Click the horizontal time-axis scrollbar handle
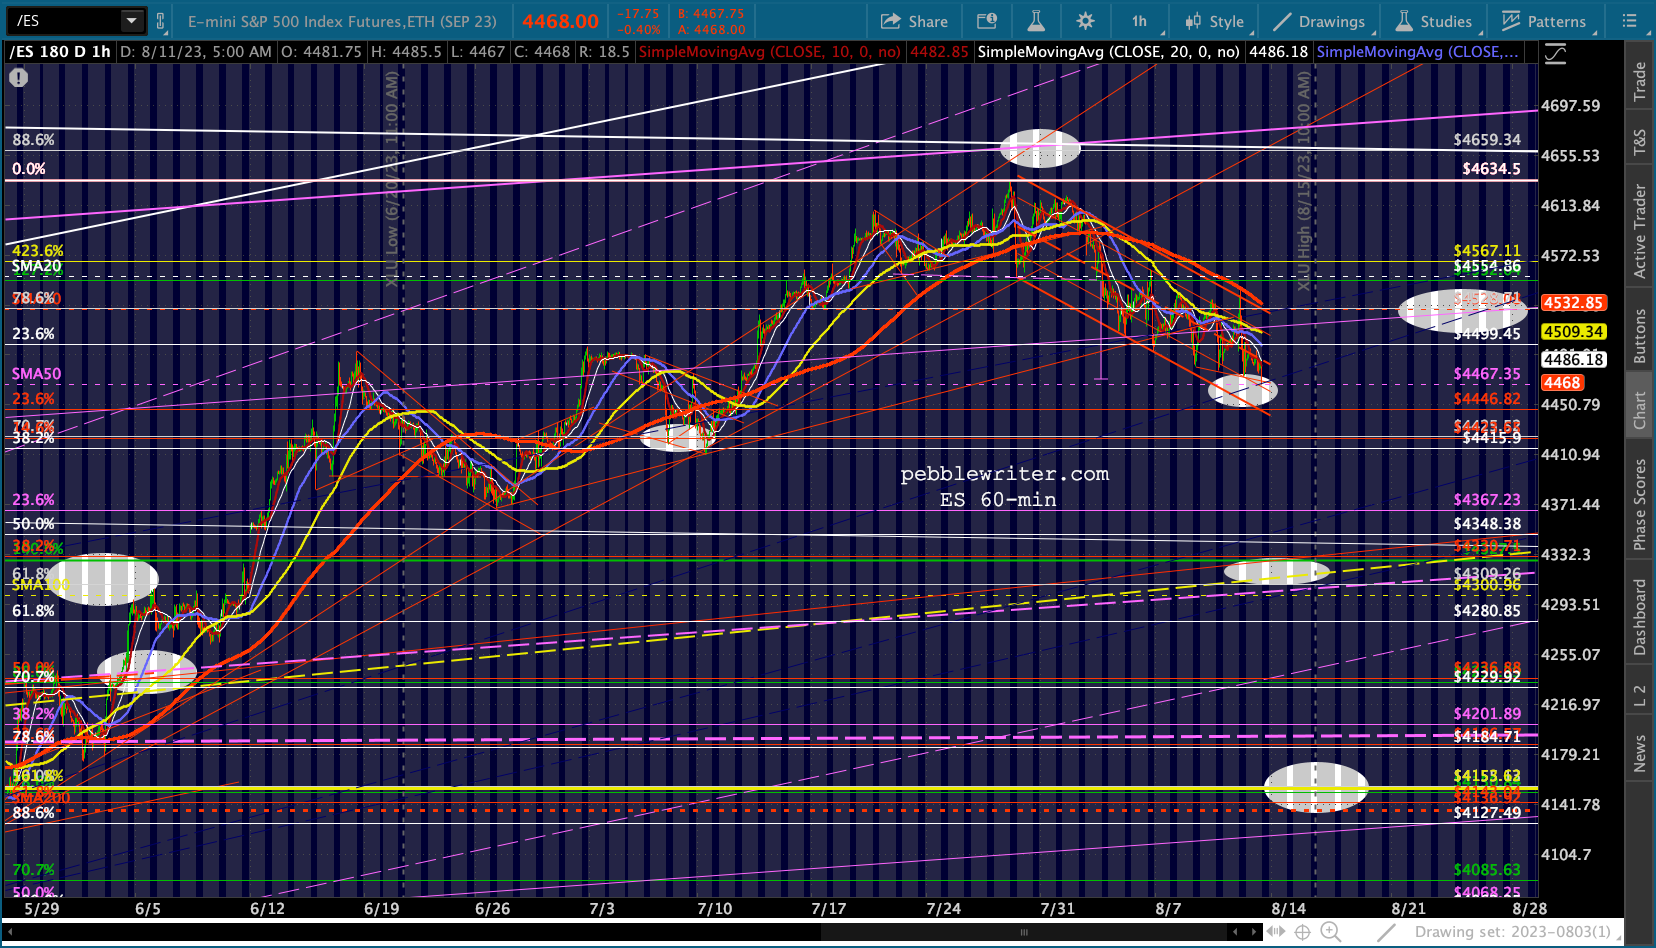Viewport: 1656px width, 948px height. 1024,932
